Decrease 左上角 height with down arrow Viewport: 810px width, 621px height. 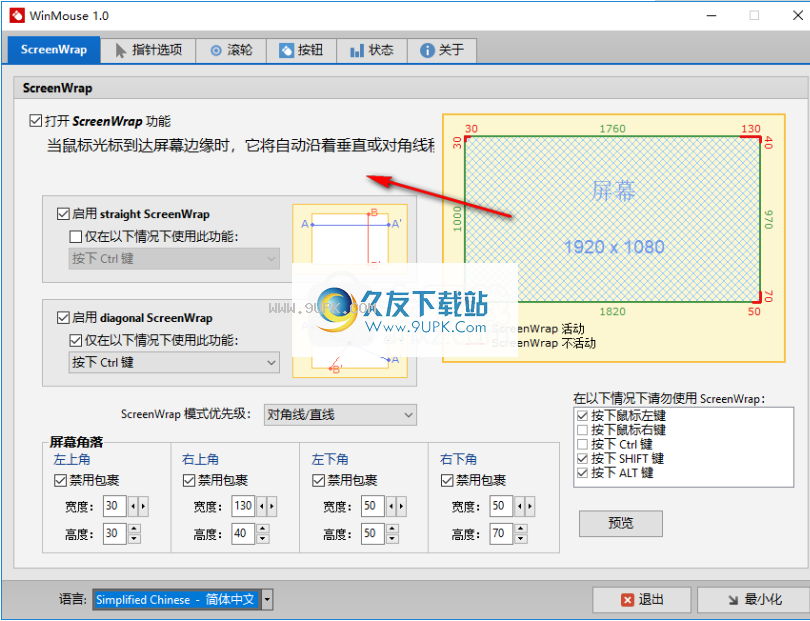134,539
